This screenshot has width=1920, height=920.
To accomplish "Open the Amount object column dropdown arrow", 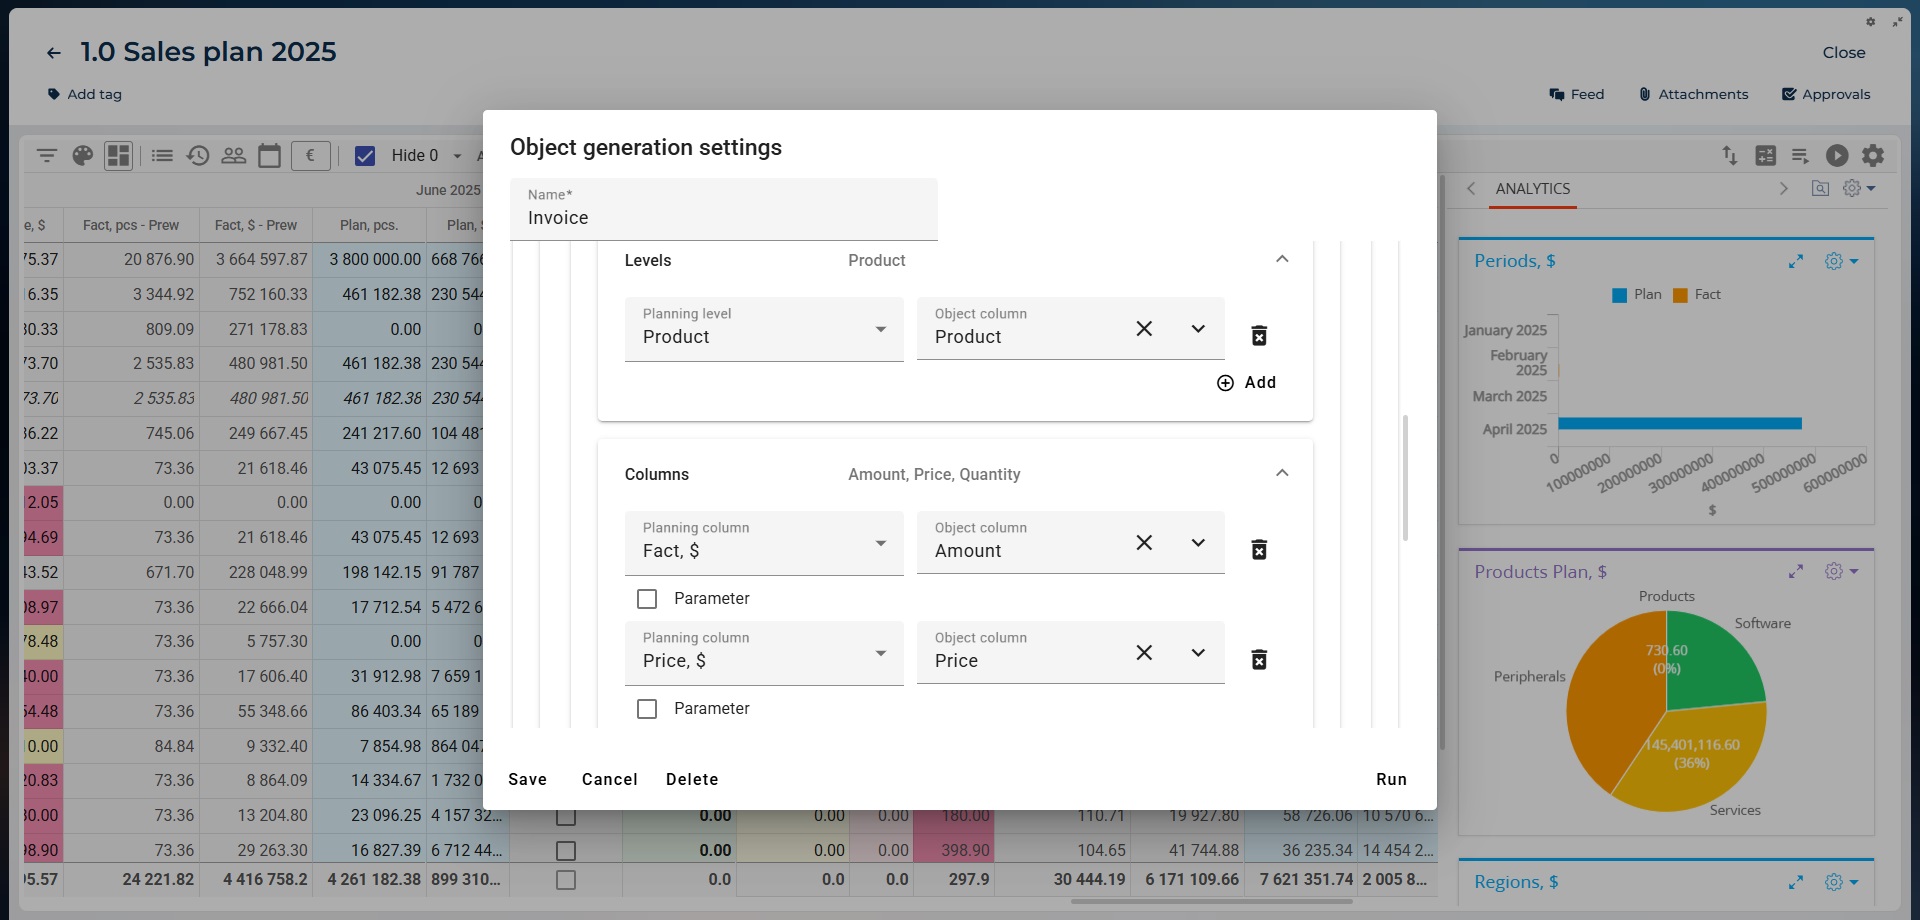I will pos(1198,542).
